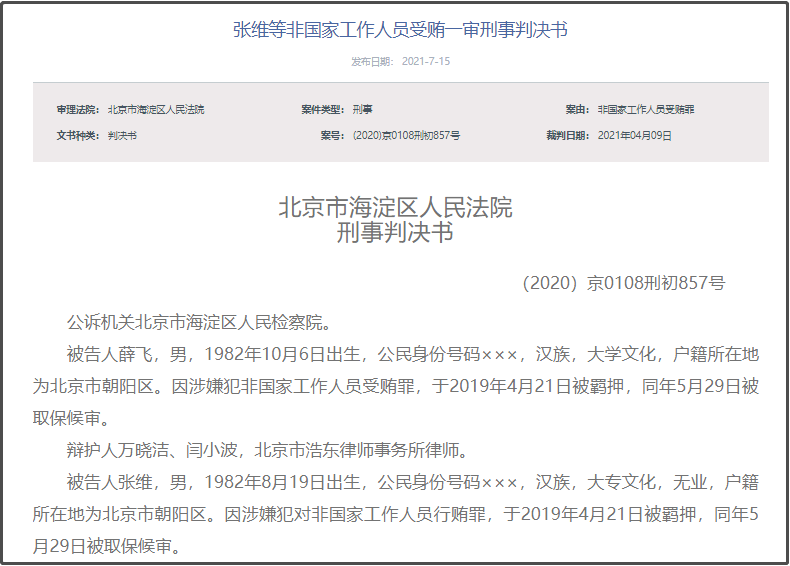Click the line 所在地为北京市朝阳区 about 行贿罪
790x566 pixels.
click(396, 514)
